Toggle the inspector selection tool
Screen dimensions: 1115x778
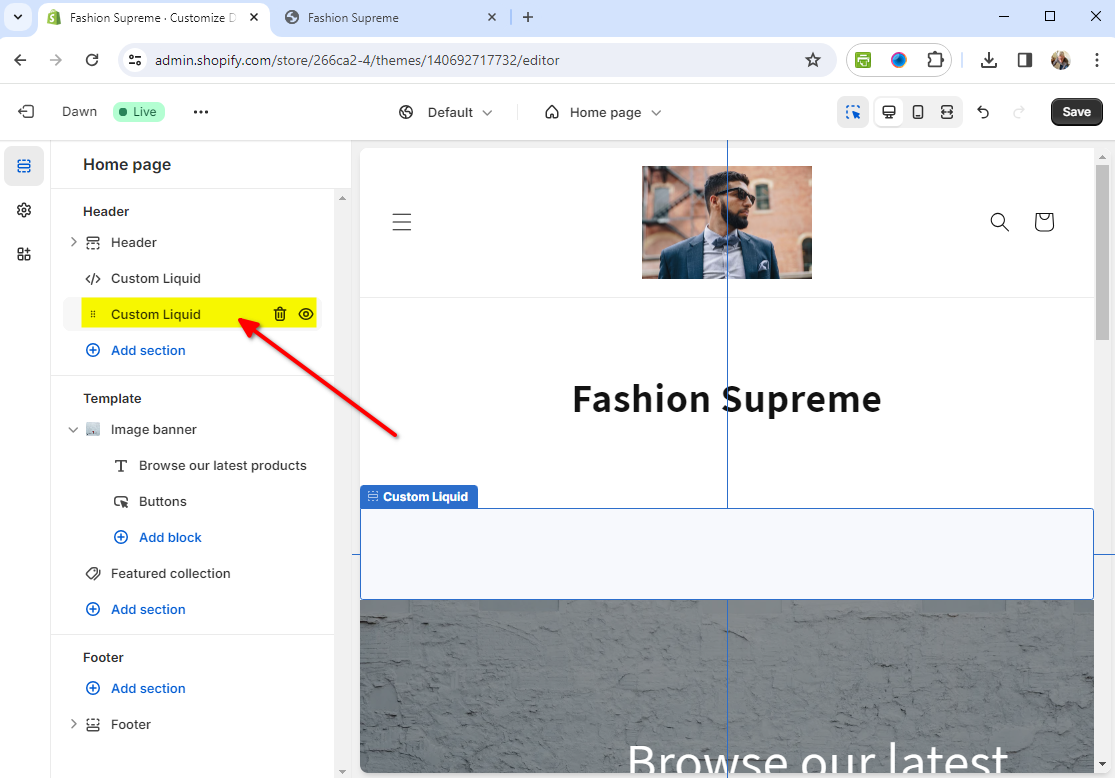(x=853, y=112)
